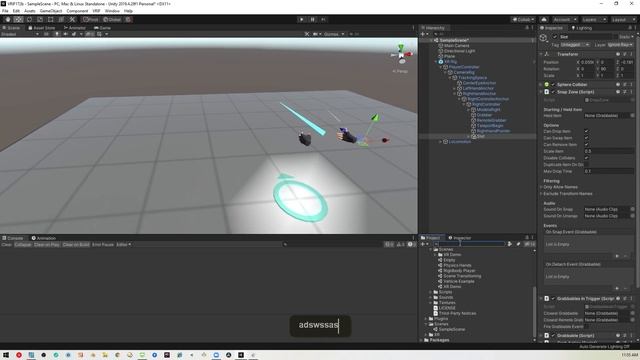Select the Hand tool in toolbar

8,20
